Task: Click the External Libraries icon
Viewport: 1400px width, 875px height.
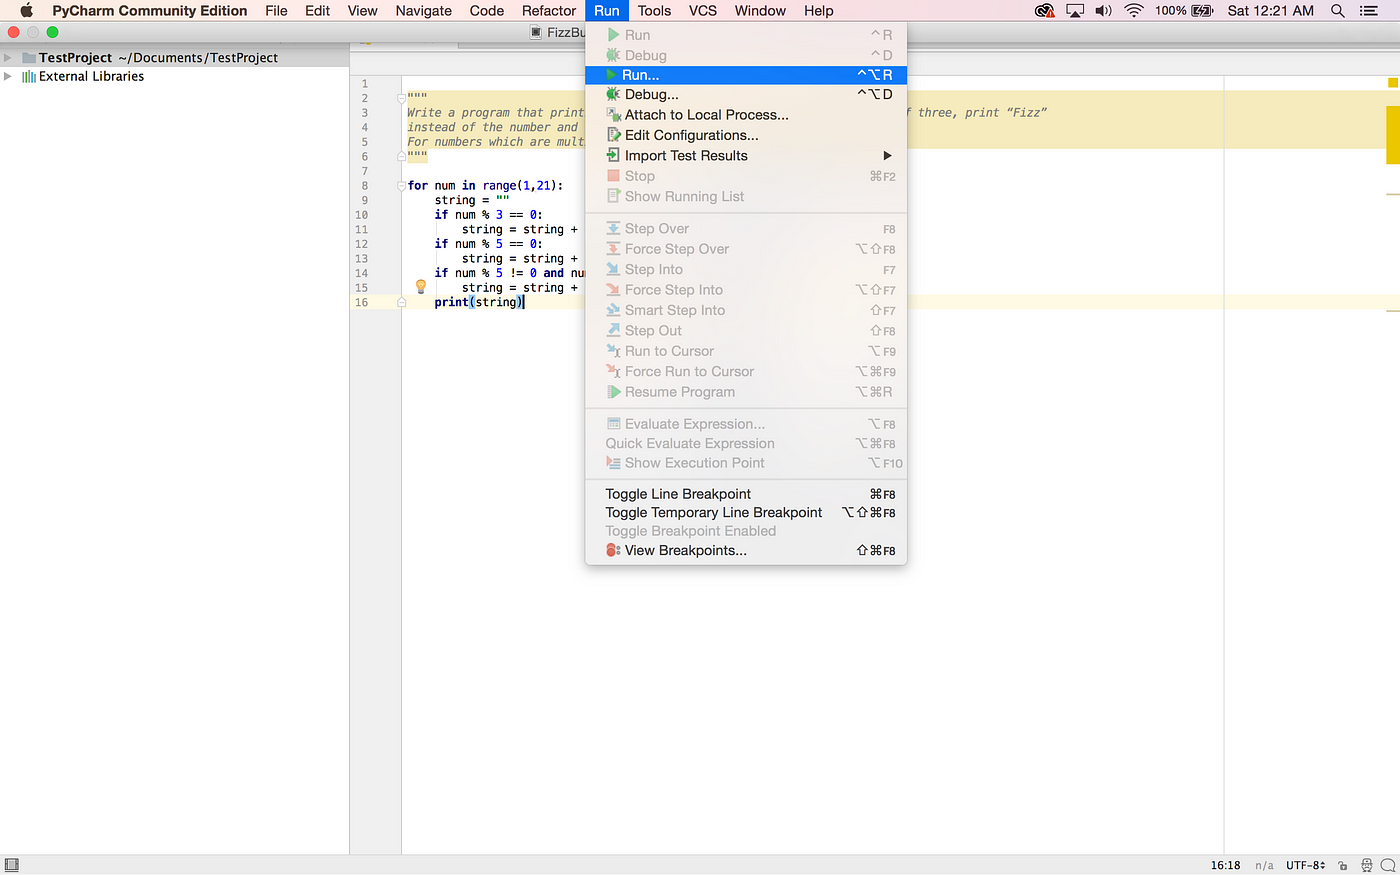Action: [x=29, y=76]
